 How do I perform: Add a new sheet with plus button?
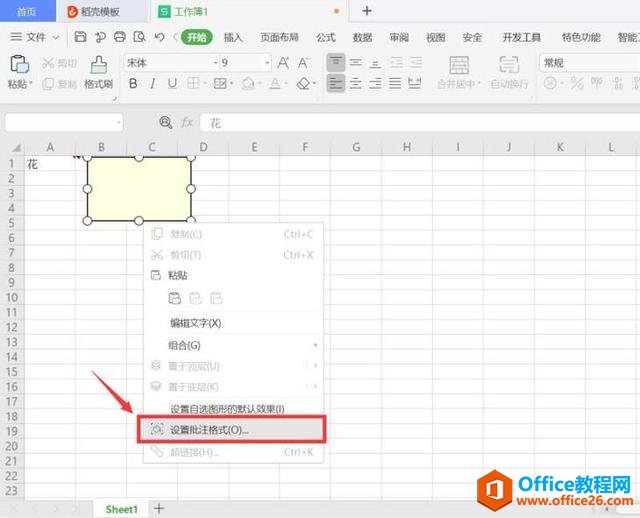click(159, 508)
